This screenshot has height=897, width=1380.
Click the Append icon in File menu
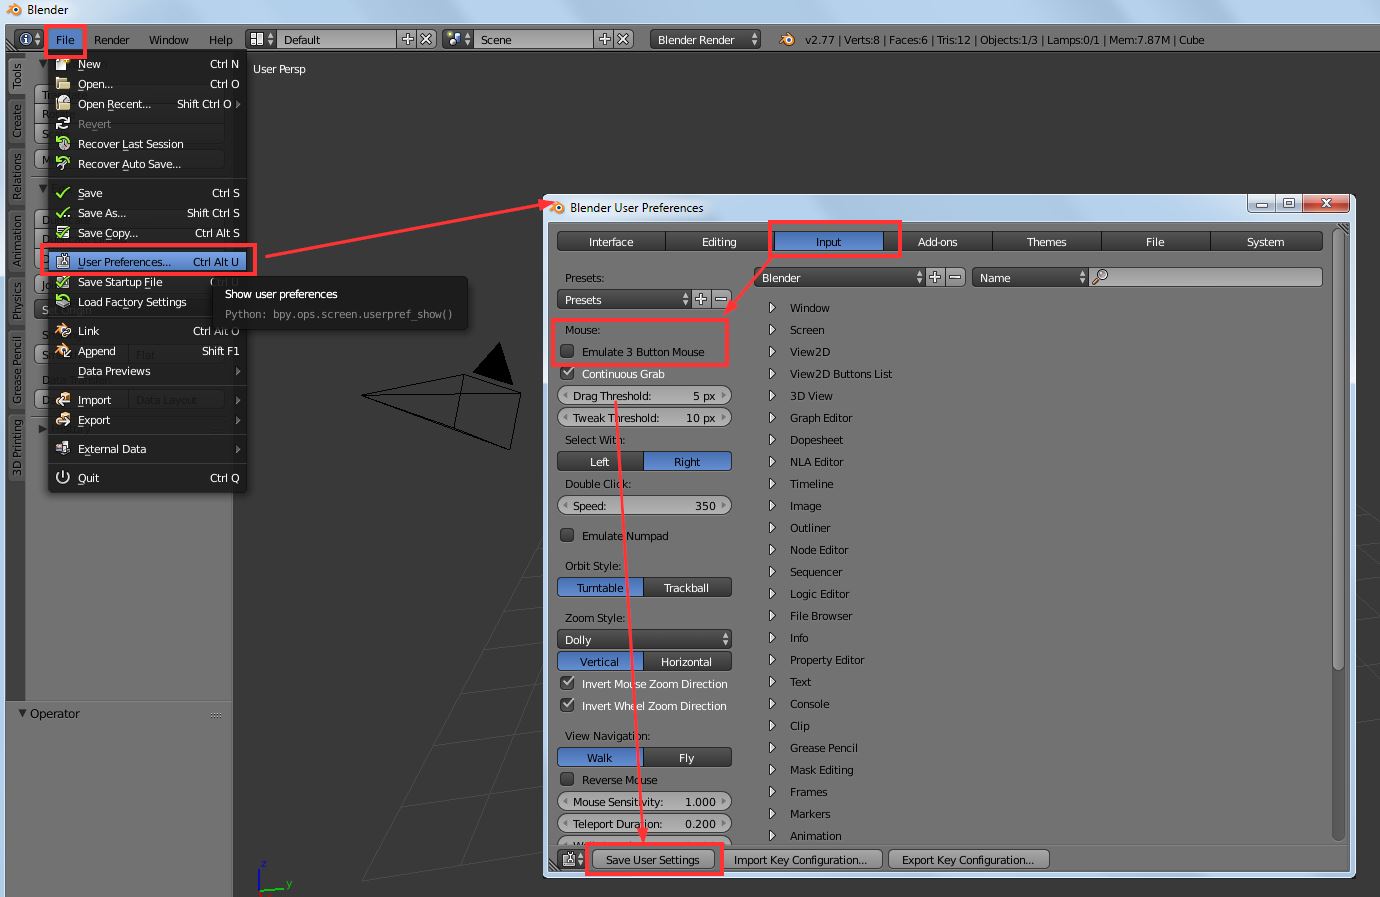[62, 350]
